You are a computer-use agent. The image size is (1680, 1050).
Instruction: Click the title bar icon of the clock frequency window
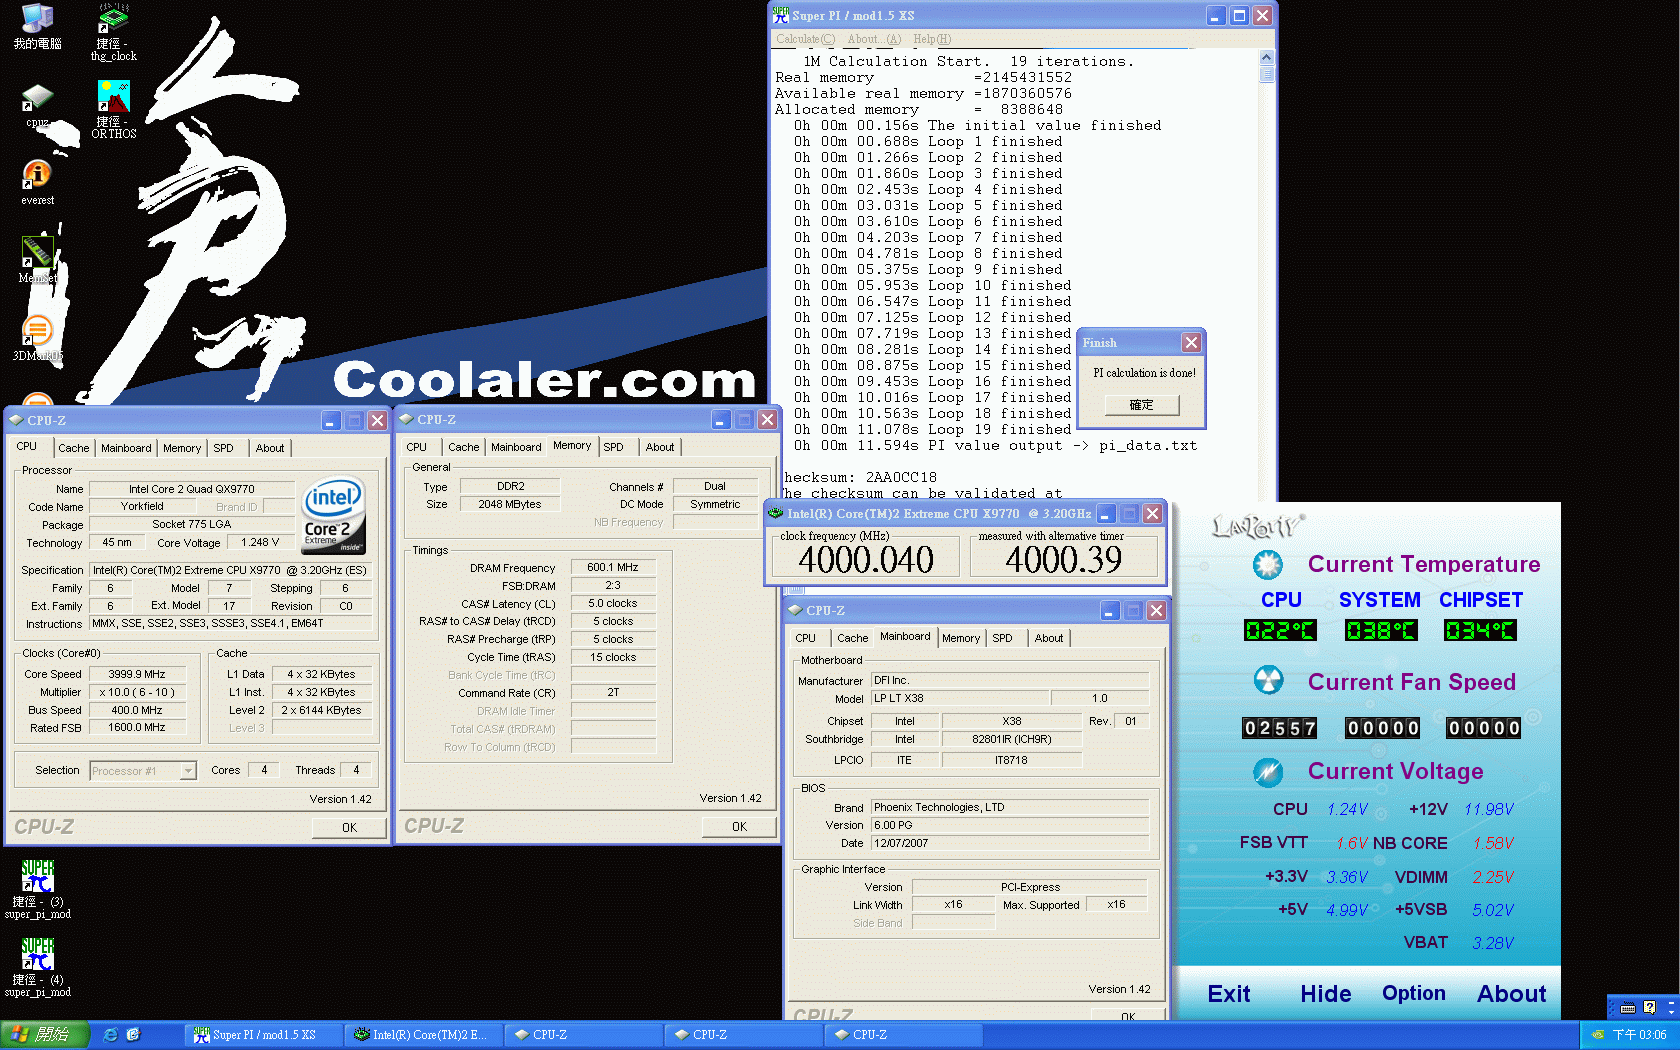click(776, 513)
